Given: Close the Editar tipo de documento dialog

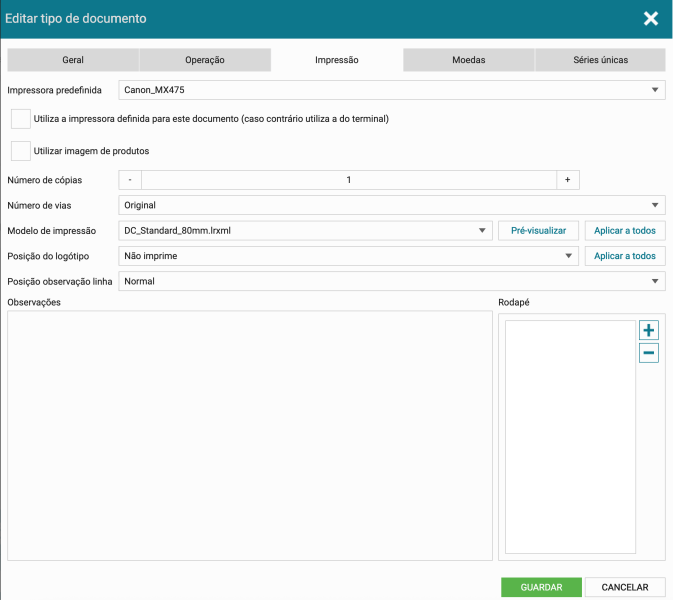Looking at the screenshot, I should pyautogui.click(x=650, y=18).
